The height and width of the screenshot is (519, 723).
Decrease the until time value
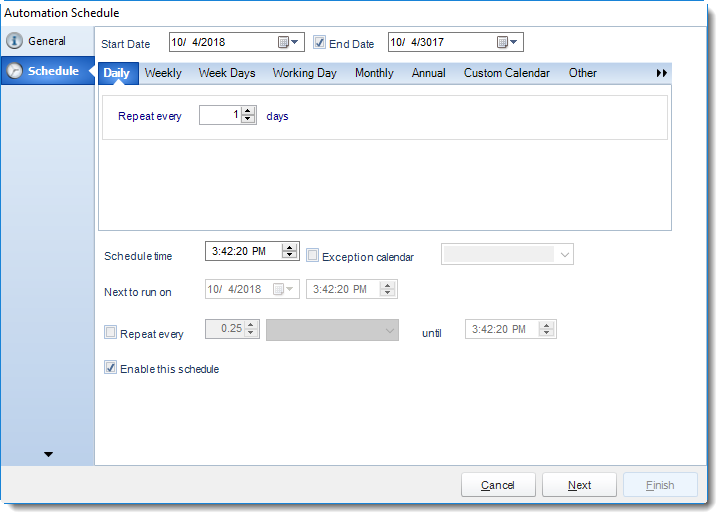click(547, 333)
